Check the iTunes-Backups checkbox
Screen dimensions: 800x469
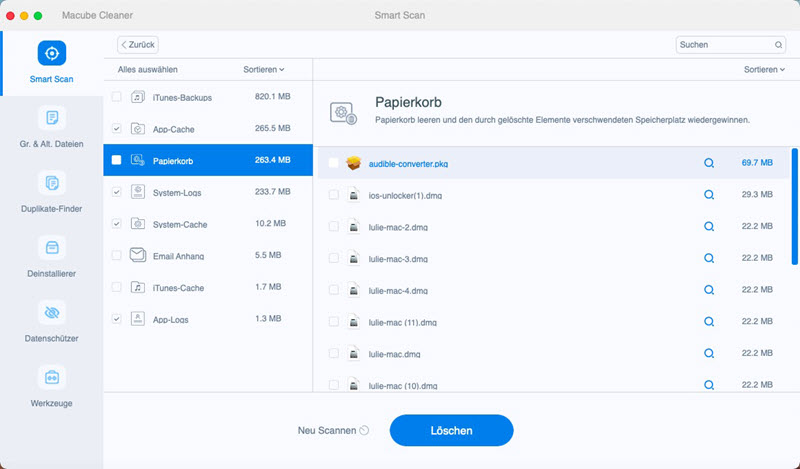tap(116, 96)
